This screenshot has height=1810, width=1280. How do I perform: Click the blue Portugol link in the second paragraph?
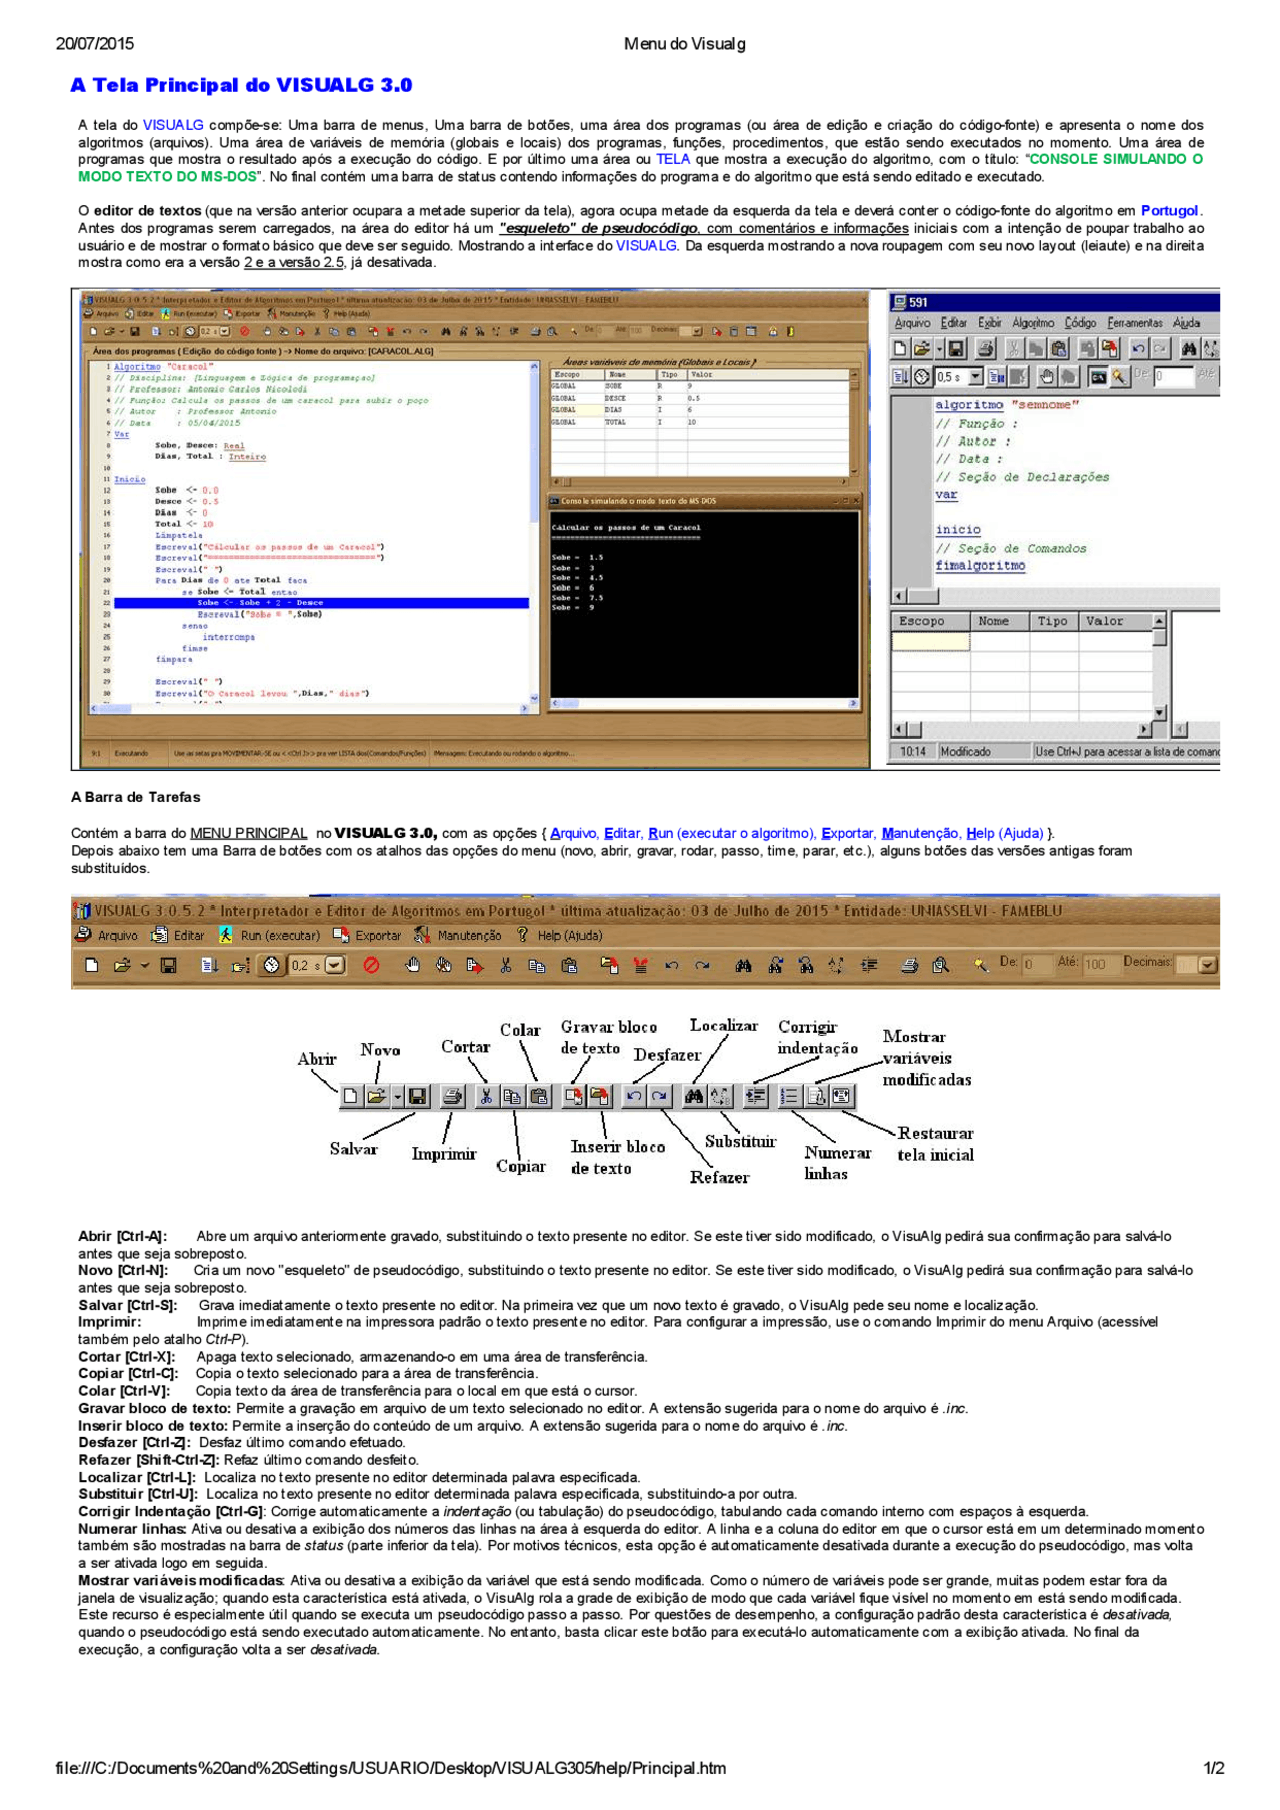[x=1170, y=211]
